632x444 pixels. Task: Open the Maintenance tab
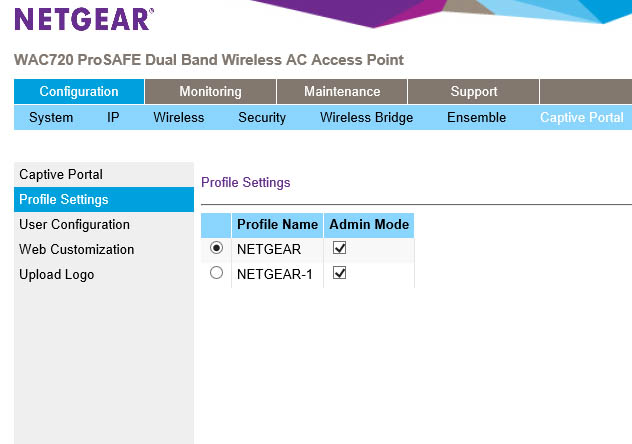pos(342,91)
